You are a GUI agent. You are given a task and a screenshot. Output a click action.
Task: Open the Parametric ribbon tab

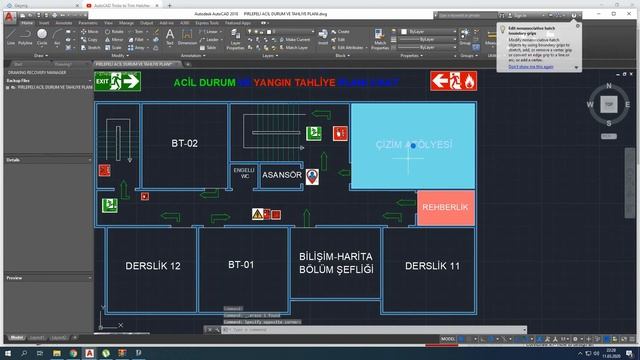point(88,23)
